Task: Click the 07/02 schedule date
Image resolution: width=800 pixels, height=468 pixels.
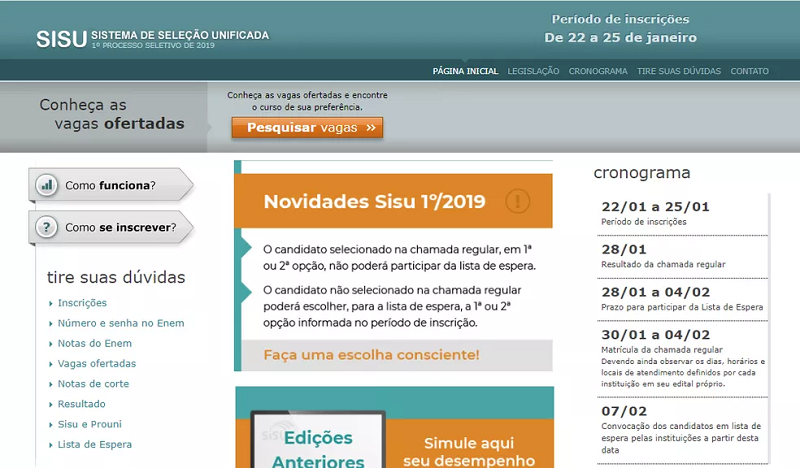Action: coord(624,411)
